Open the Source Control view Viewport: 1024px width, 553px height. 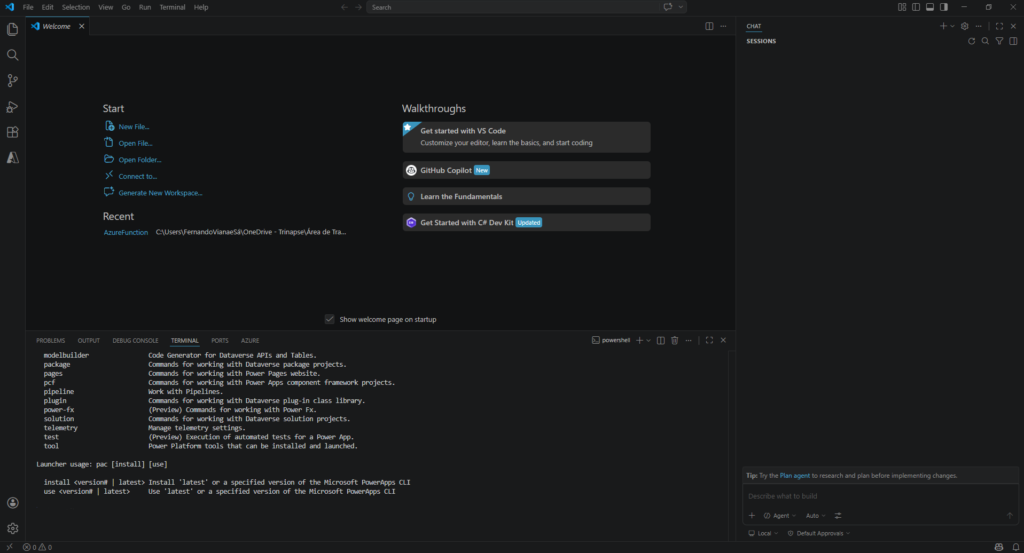point(12,80)
